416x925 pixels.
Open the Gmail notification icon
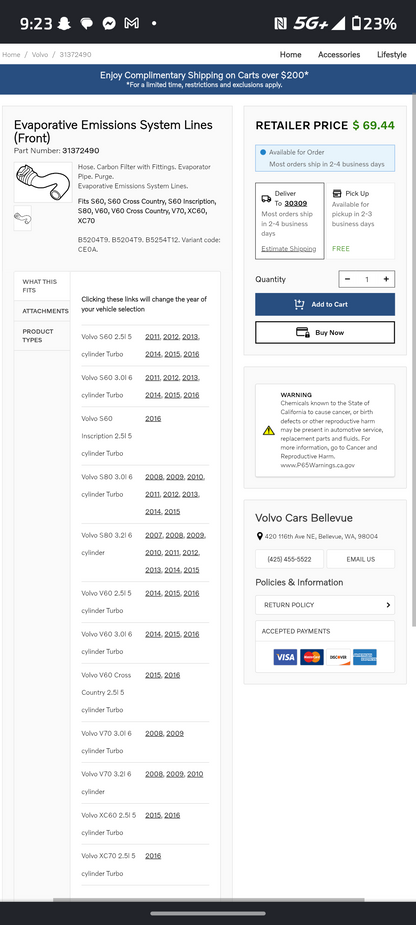(131, 24)
